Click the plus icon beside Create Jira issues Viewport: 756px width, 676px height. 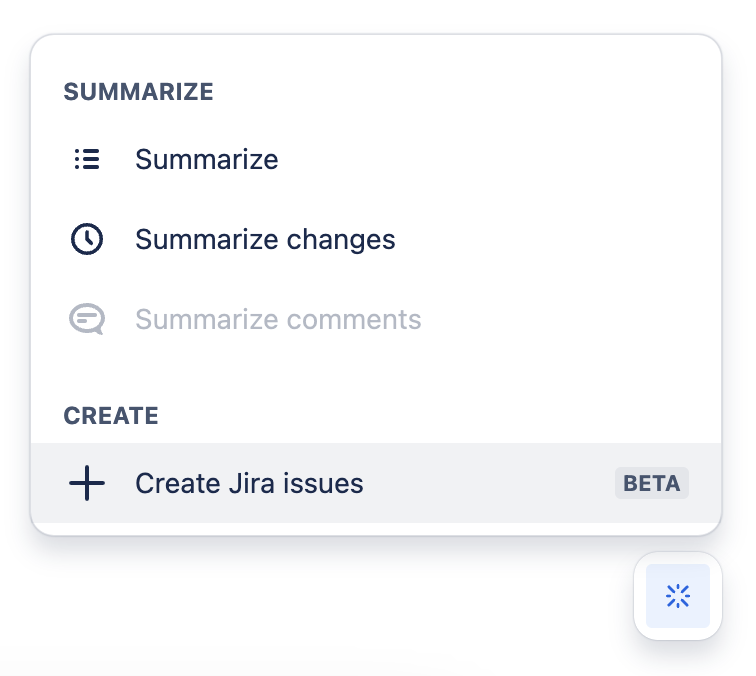coord(87,484)
